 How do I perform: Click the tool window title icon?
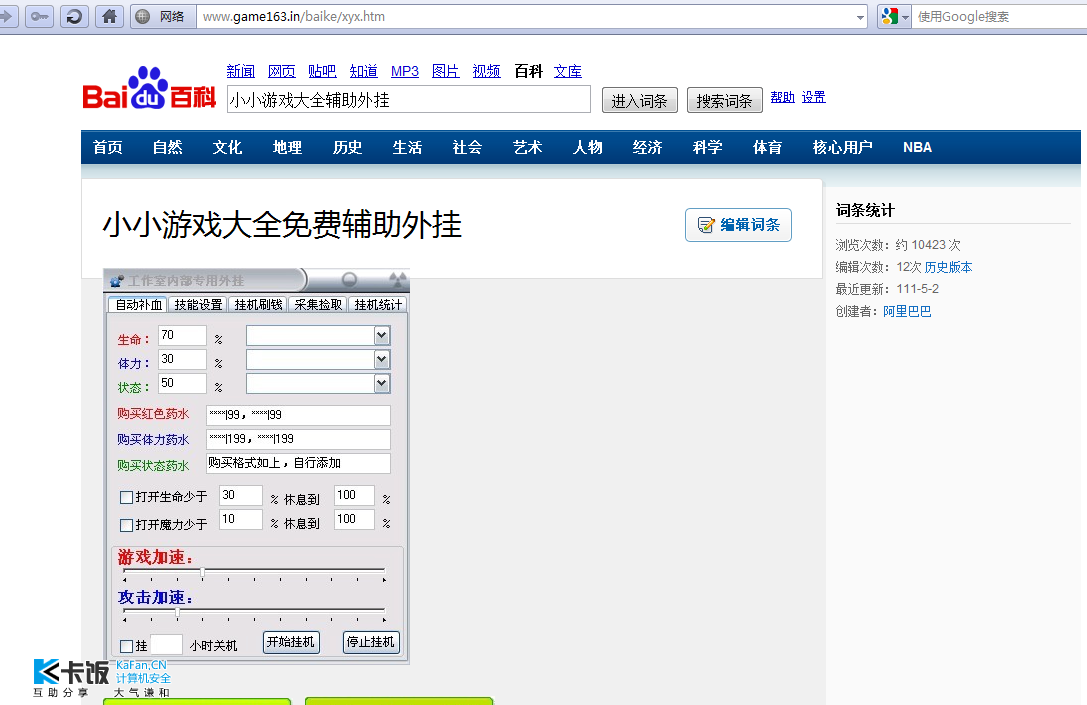click(x=116, y=281)
